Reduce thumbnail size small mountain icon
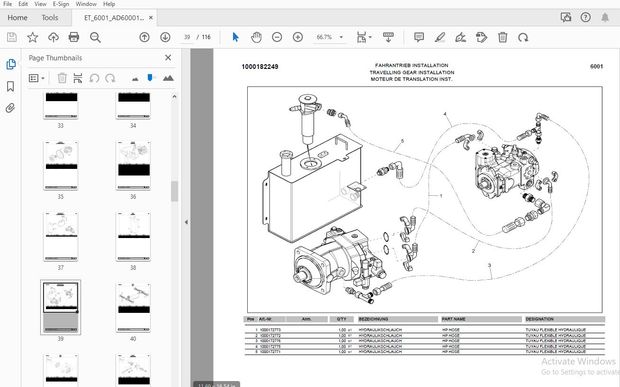This screenshot has width=620, height=387. tap(135, 79)
